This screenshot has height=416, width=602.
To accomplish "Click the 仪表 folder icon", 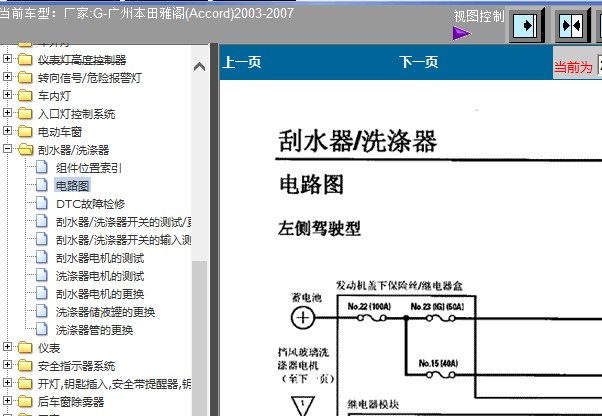I will (25, 348).
